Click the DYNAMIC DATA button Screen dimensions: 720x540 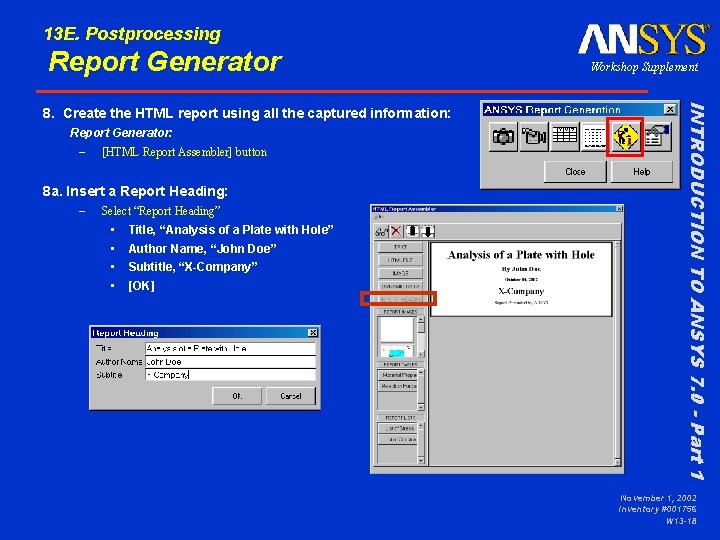[400, 286]
